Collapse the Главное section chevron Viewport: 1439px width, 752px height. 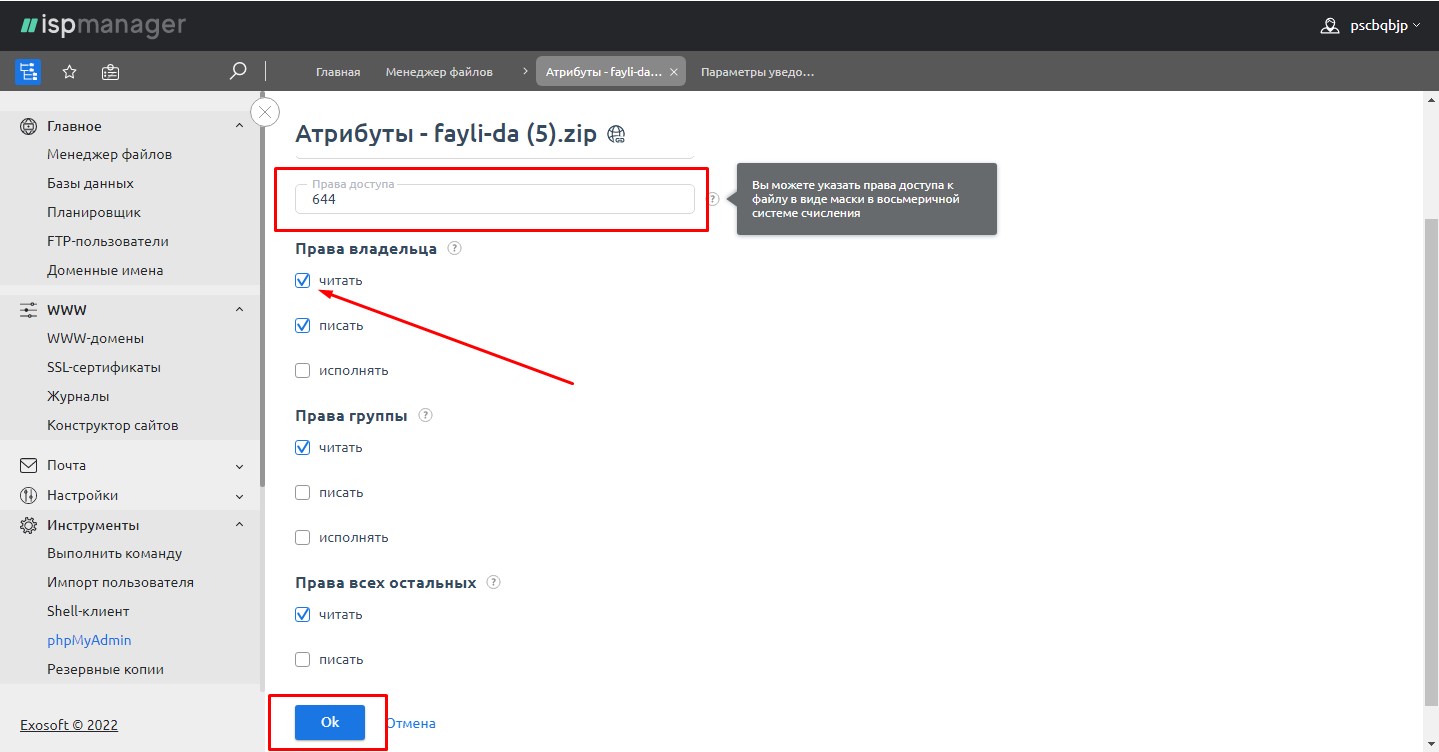[239, 126]
